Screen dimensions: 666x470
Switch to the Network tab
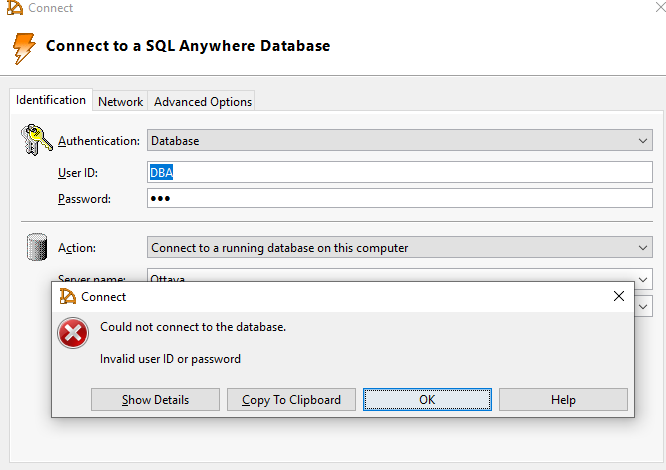click(120, 101)
